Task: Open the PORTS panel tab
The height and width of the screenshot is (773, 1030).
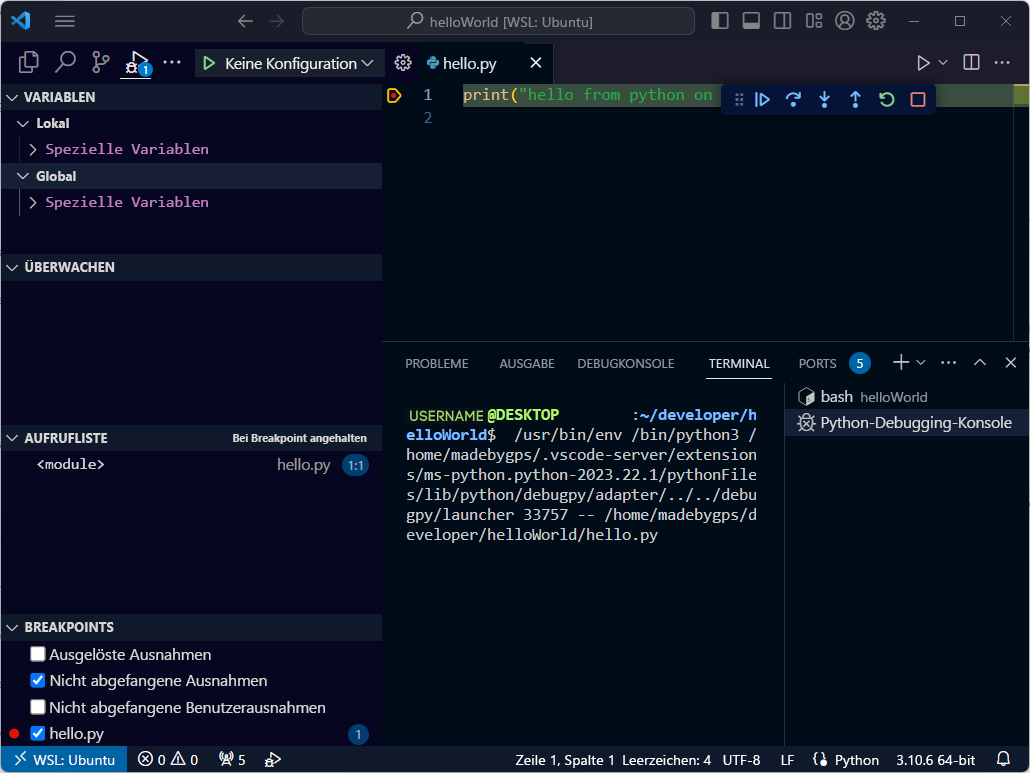Action: tap(817, 363)
